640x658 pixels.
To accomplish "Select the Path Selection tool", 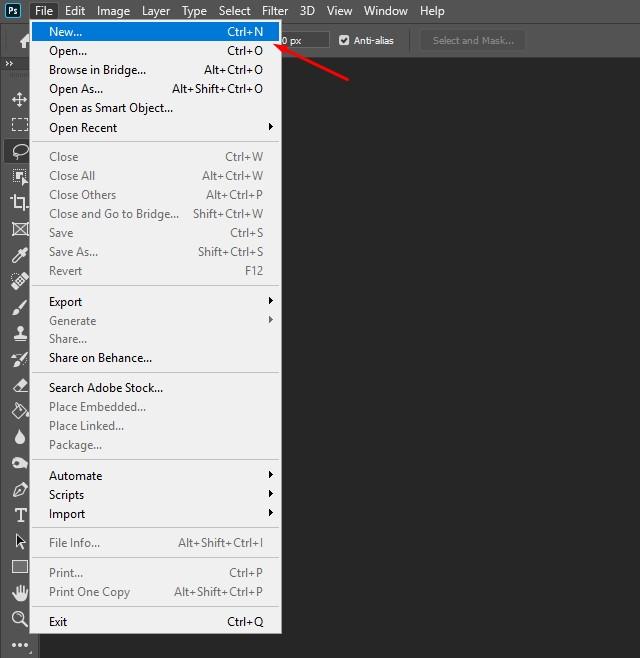I will click(20, 541).
